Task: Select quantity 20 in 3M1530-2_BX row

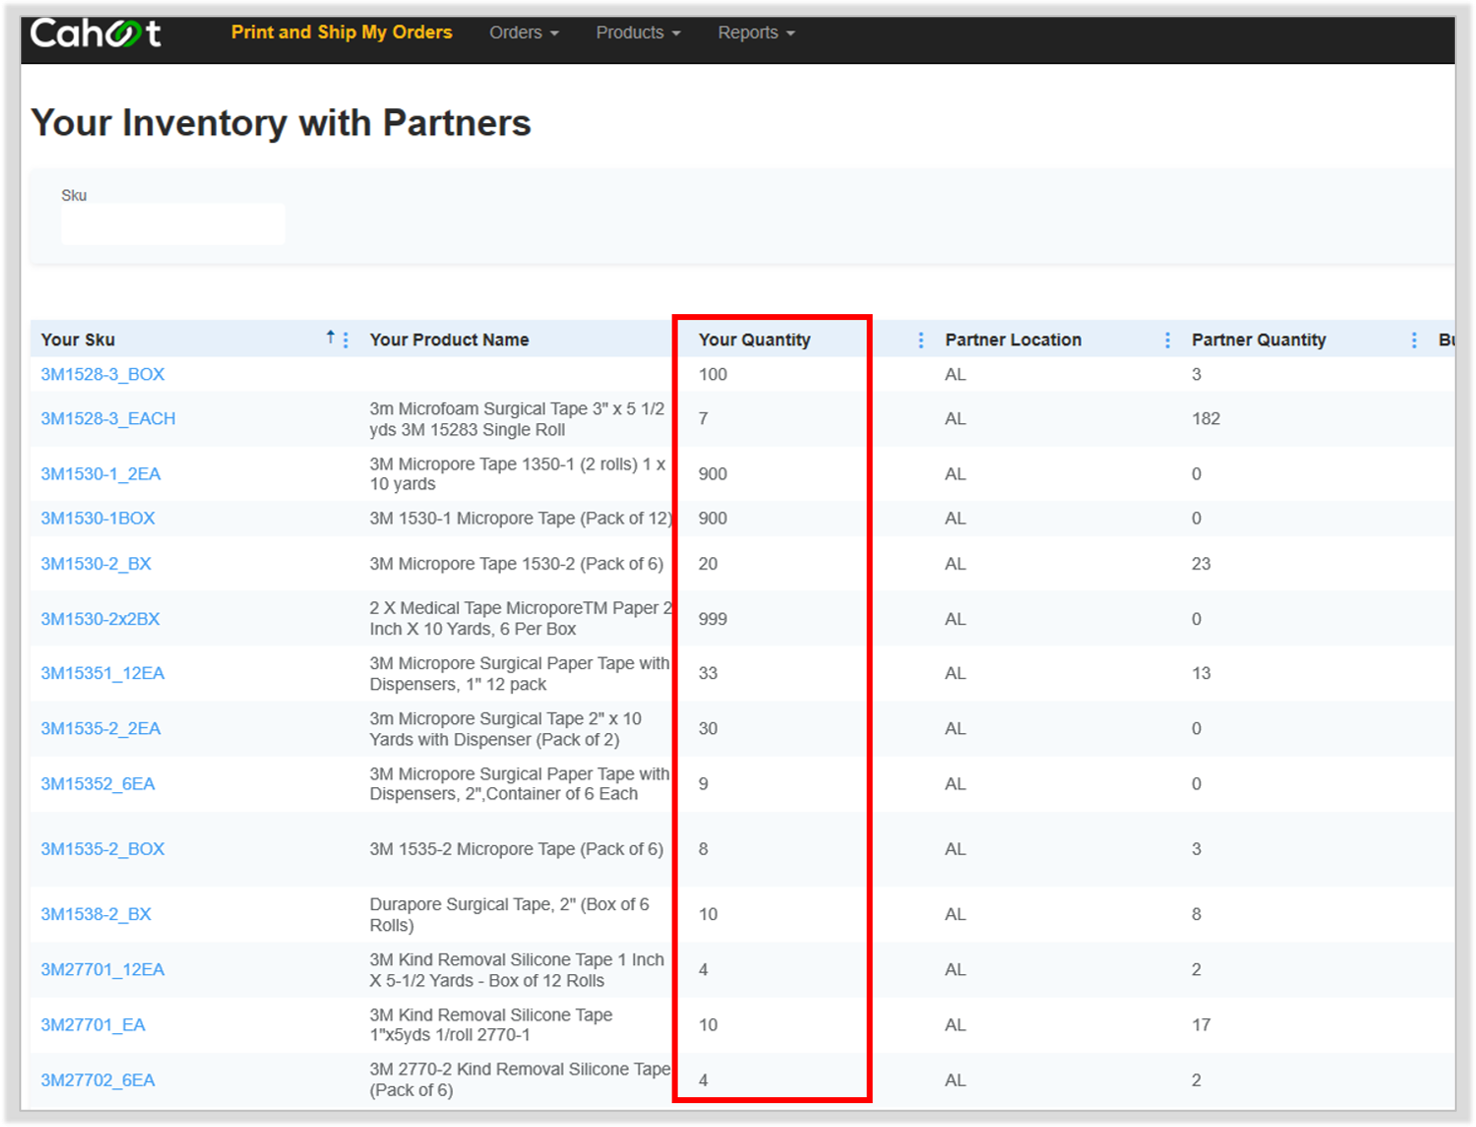Action: tap(708, 564)
